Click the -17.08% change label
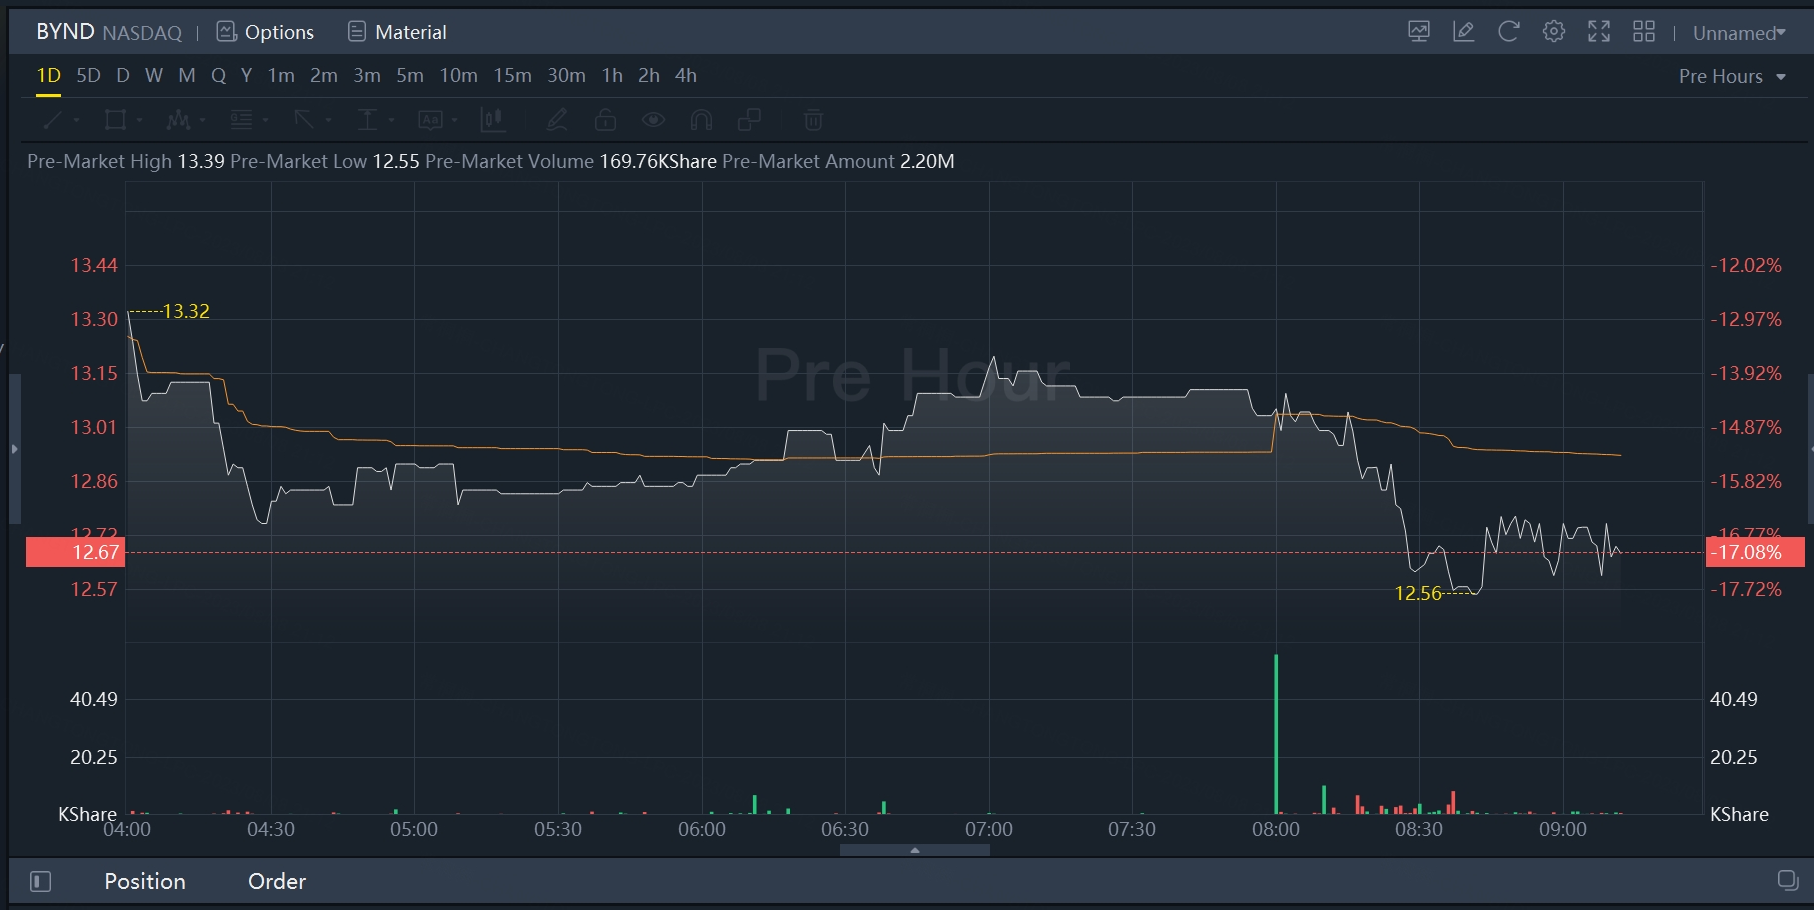The image size is (1814, 910). pyautogui.click(x=1755, y=552)
